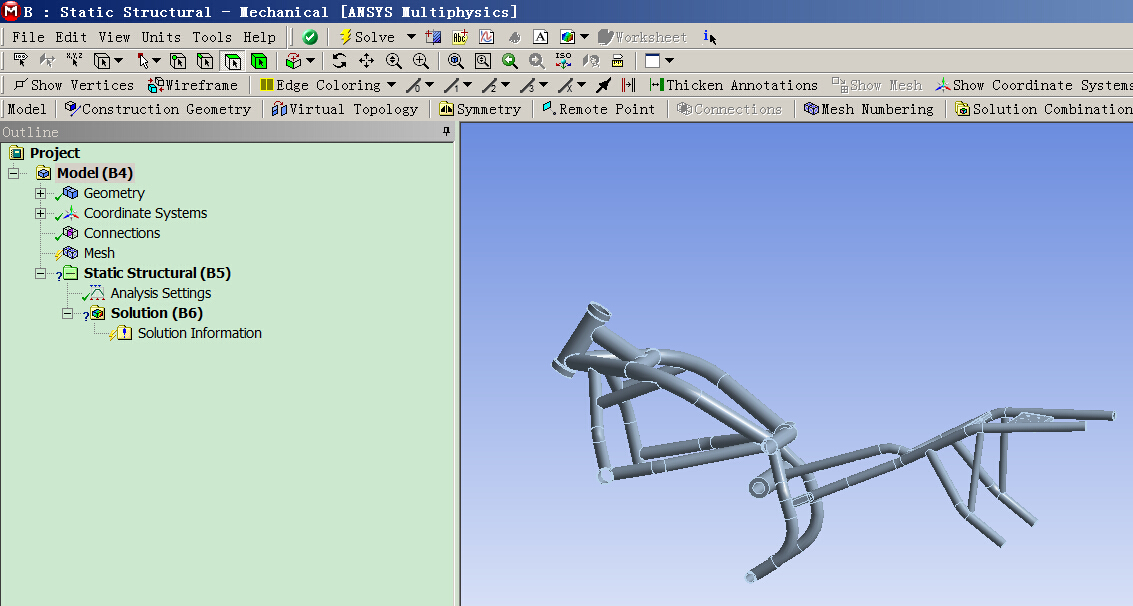Image resolution: width=1133 pixels, height=606 pixels.
Task: Expand the Geometry tree node
Action: click(40, 194)
